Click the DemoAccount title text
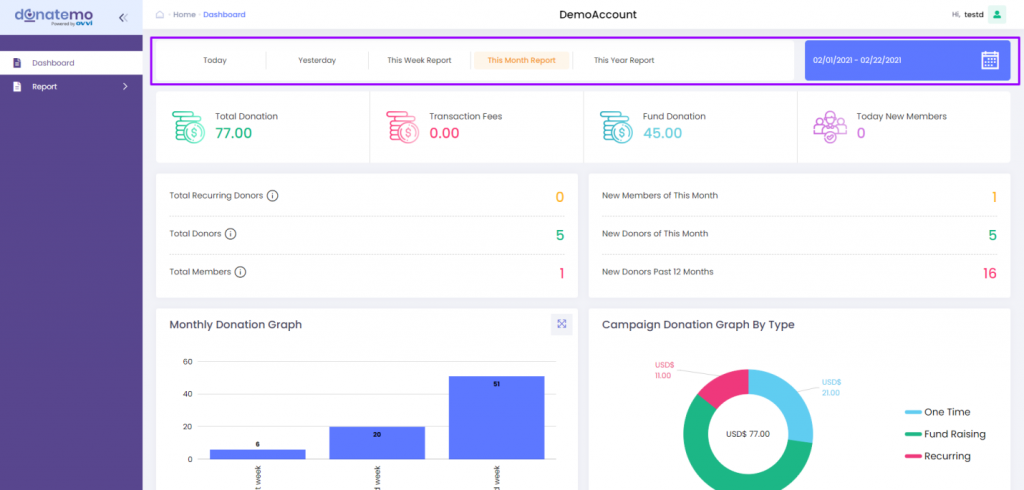Viewport: 1024px width, 490px height. tap(598, 14)
